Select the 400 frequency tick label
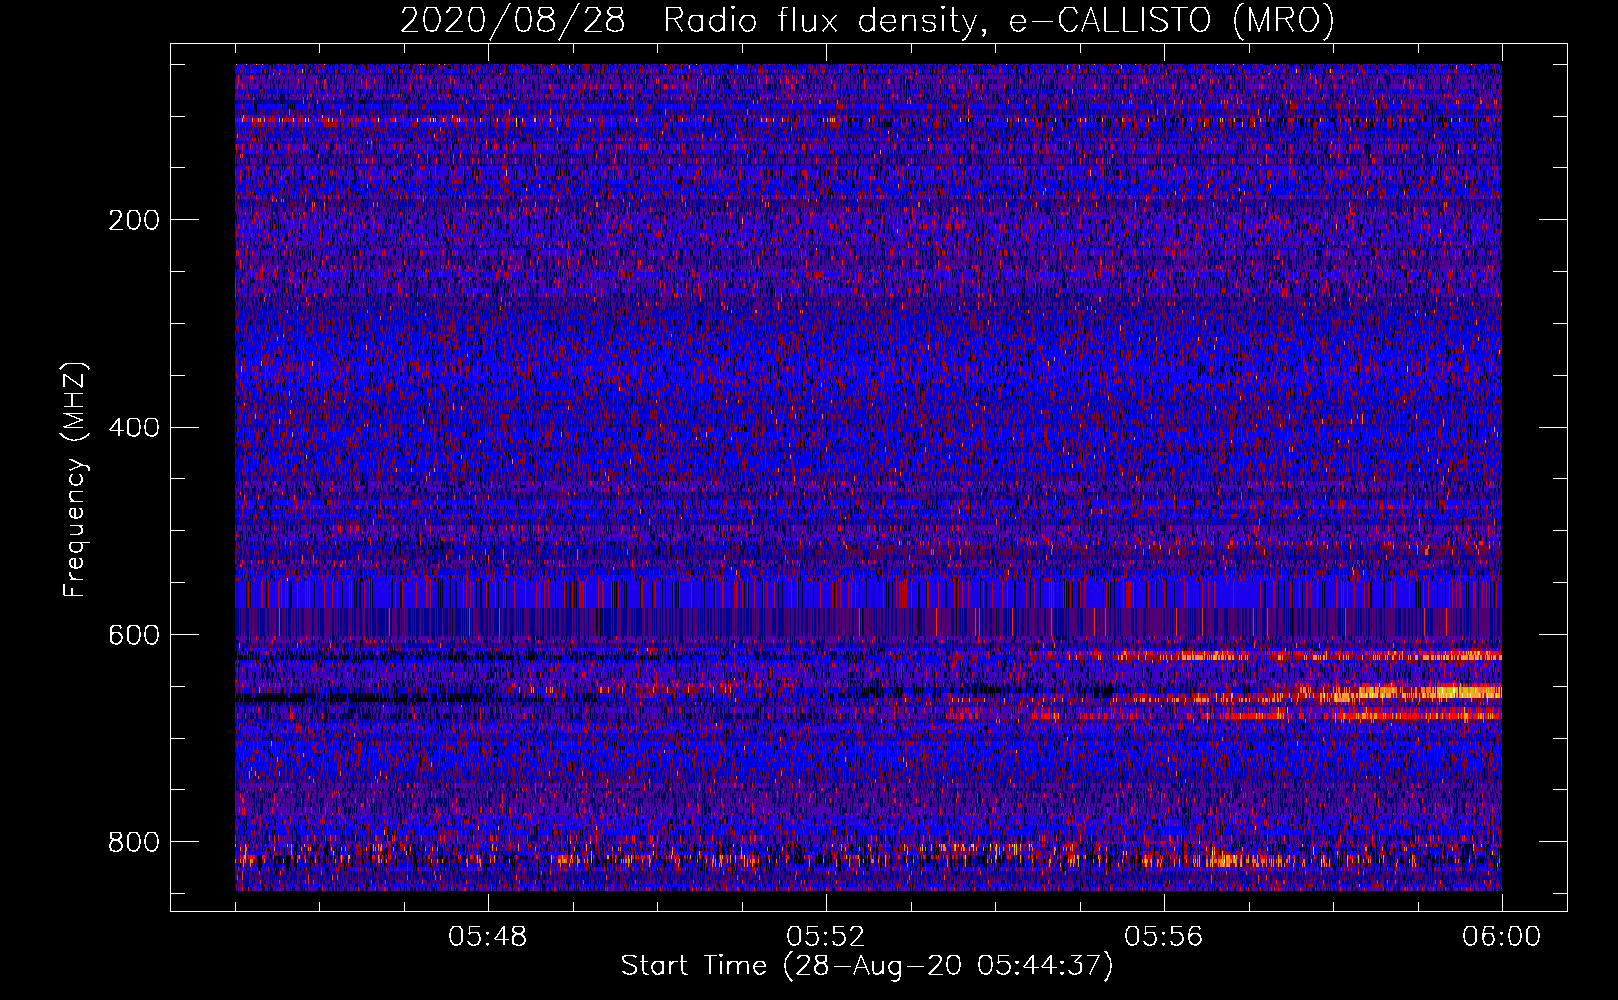1618x1000 pixels. [134, 428]
